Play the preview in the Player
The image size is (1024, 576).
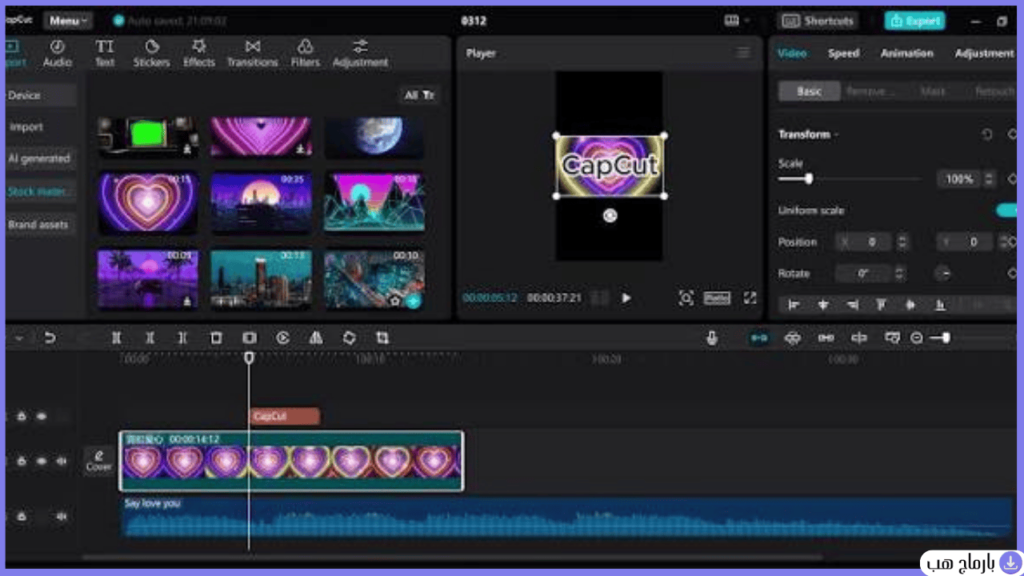tap(626, 298)
